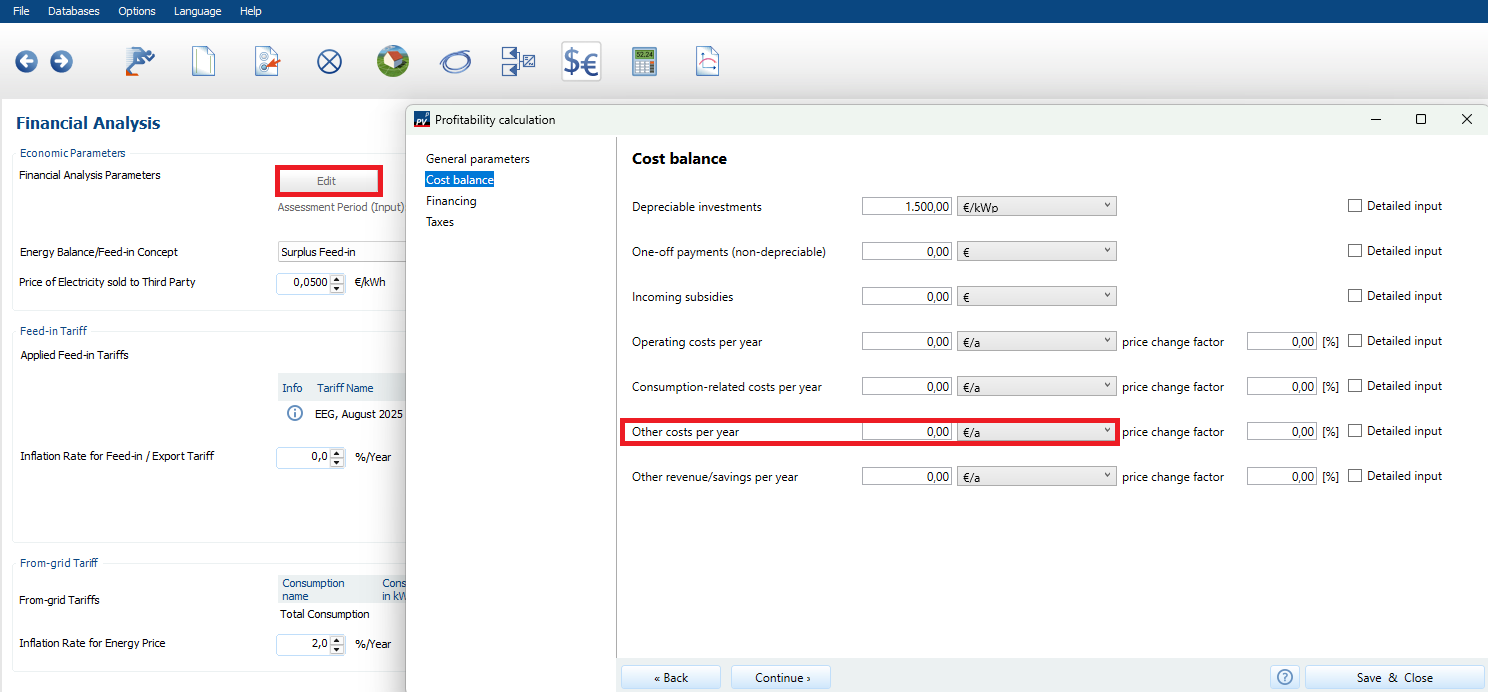Expand the One-off payments unit dropdown
Screen dimensions: 1488x692
1036,251
